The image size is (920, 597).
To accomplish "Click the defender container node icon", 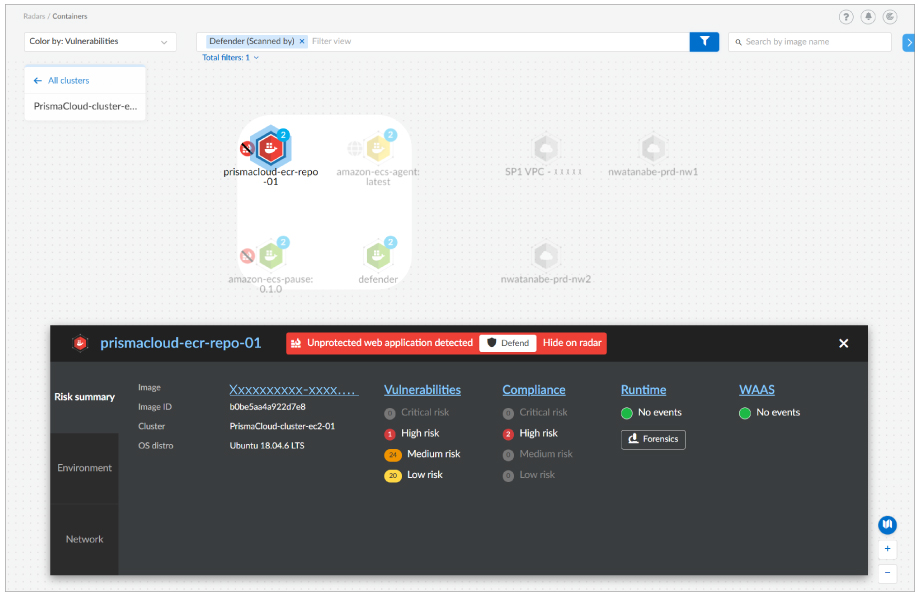I will (x=378, y=256).
